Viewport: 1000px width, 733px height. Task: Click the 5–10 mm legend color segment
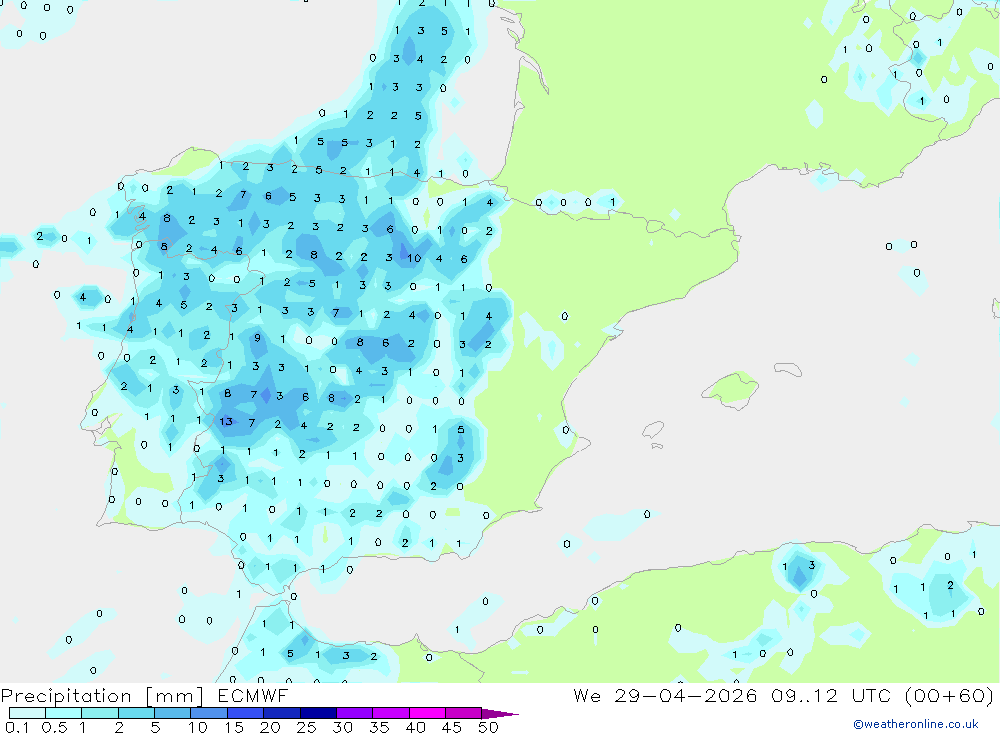173,713
